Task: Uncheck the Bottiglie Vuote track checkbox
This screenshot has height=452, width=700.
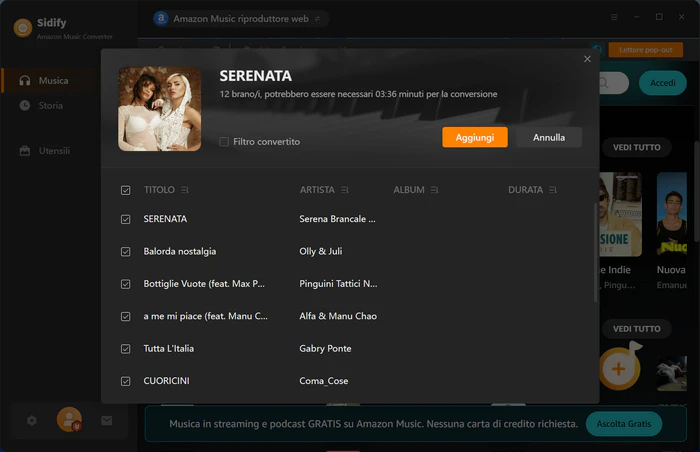Action: [125, 284]
